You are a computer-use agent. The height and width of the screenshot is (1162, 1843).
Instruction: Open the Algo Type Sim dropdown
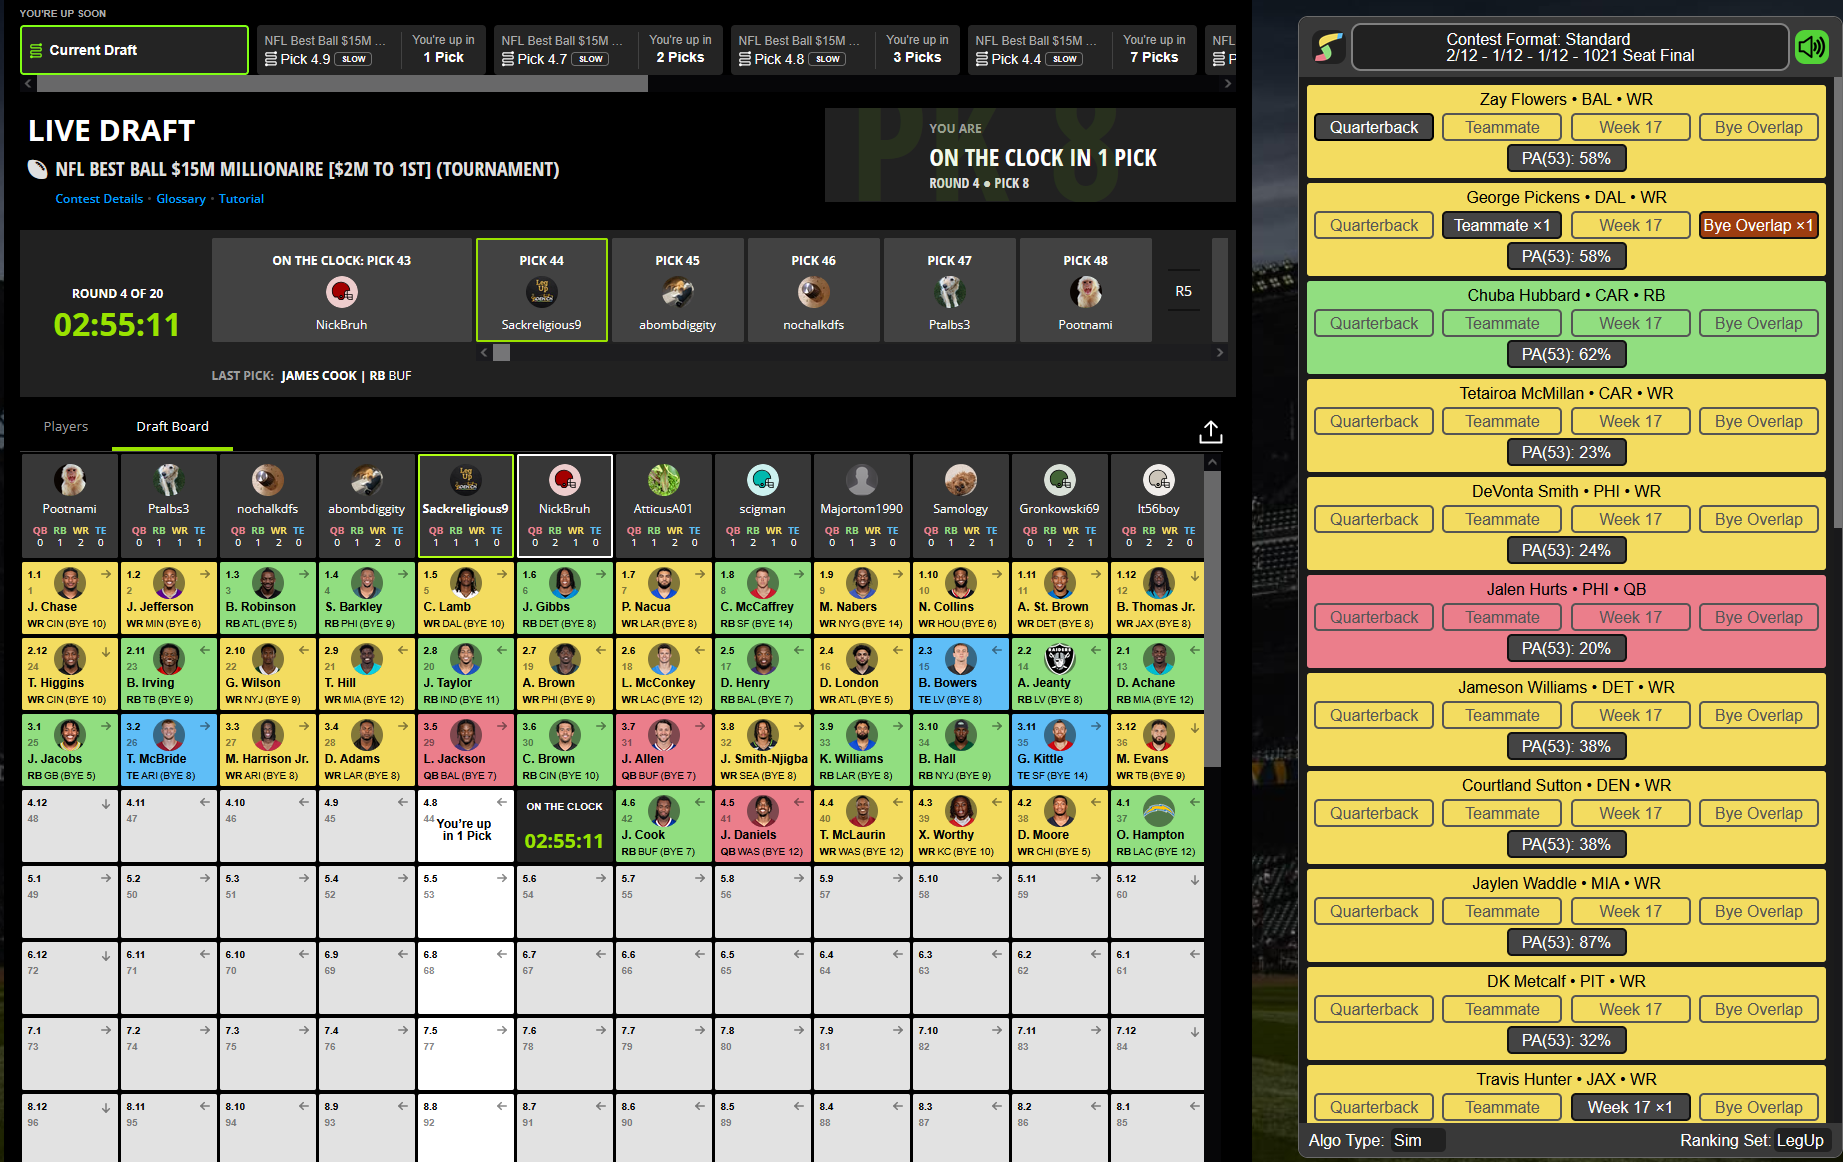pyautogui.click(x=1417, y=1140)
